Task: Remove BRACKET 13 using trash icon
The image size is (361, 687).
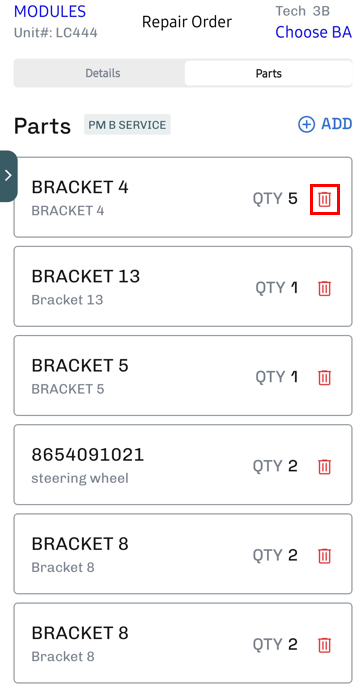Action: [x=325, y=288]
